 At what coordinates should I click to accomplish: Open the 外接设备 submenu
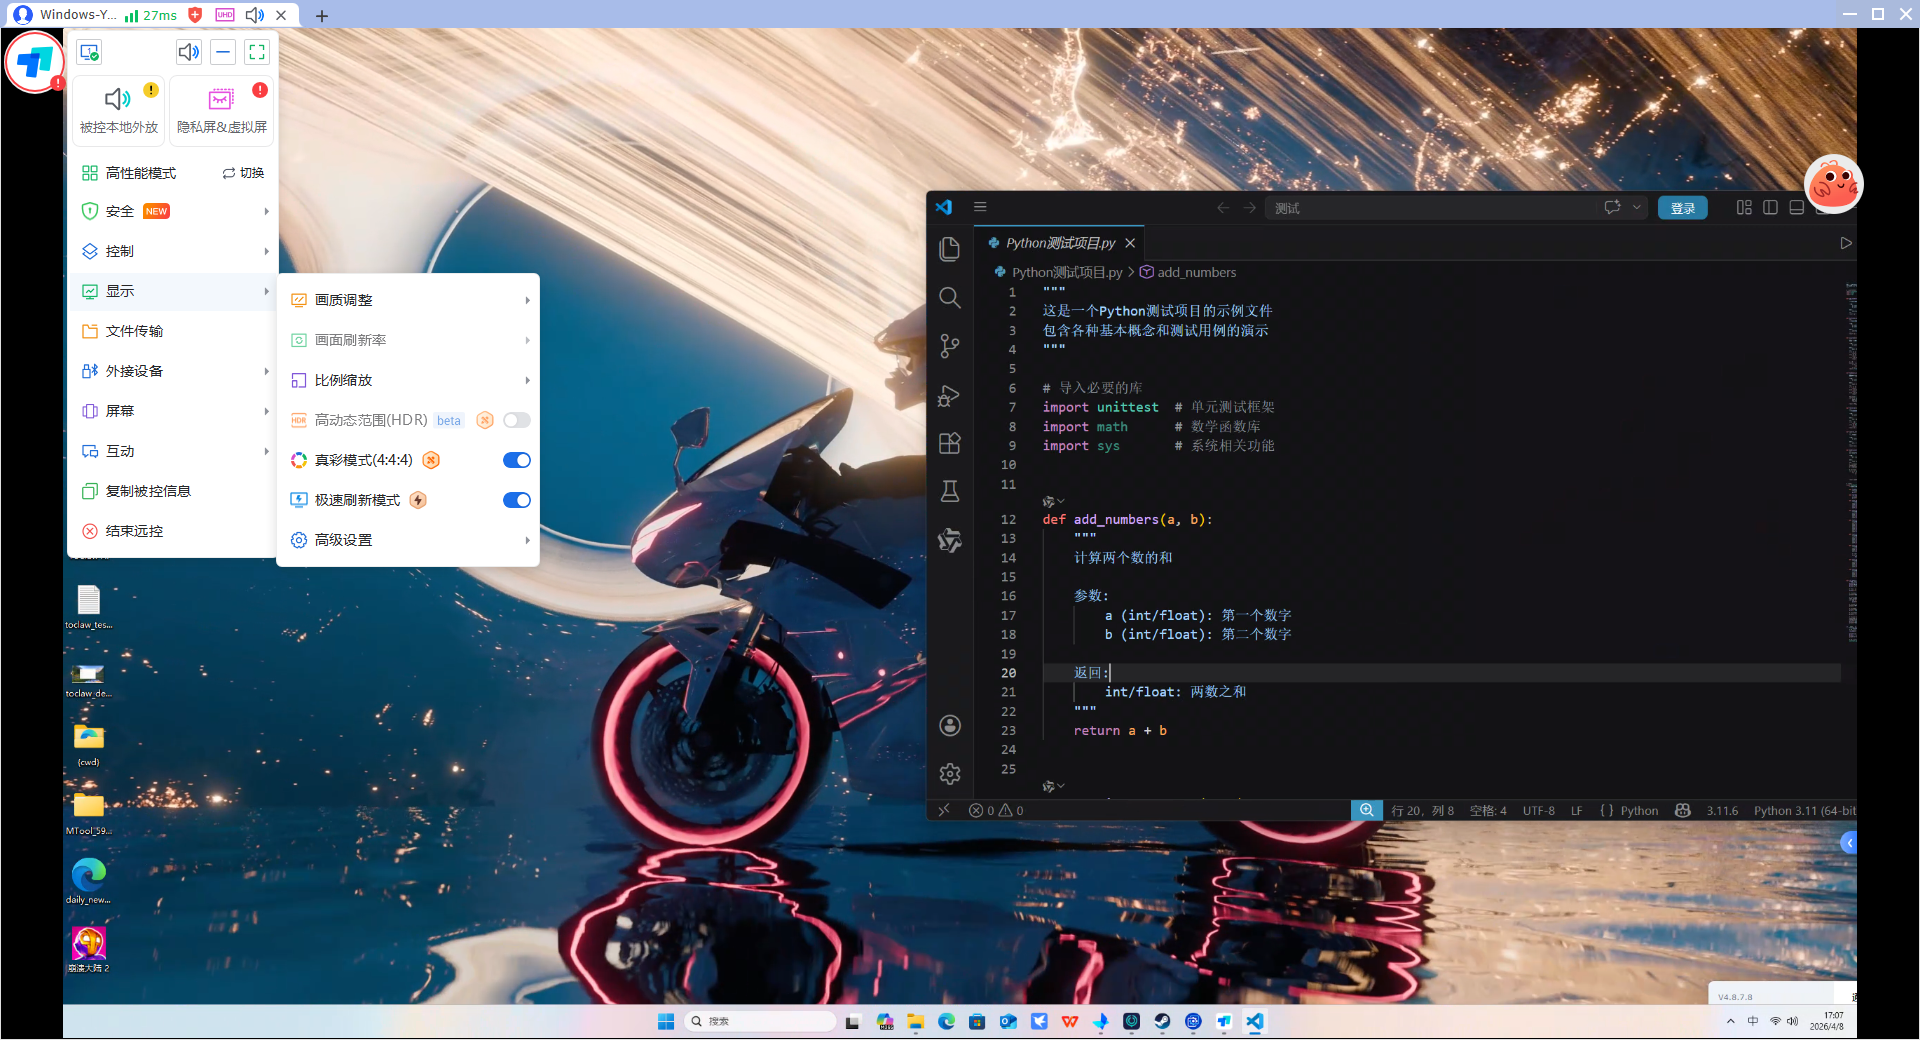[x=174, y=371]
